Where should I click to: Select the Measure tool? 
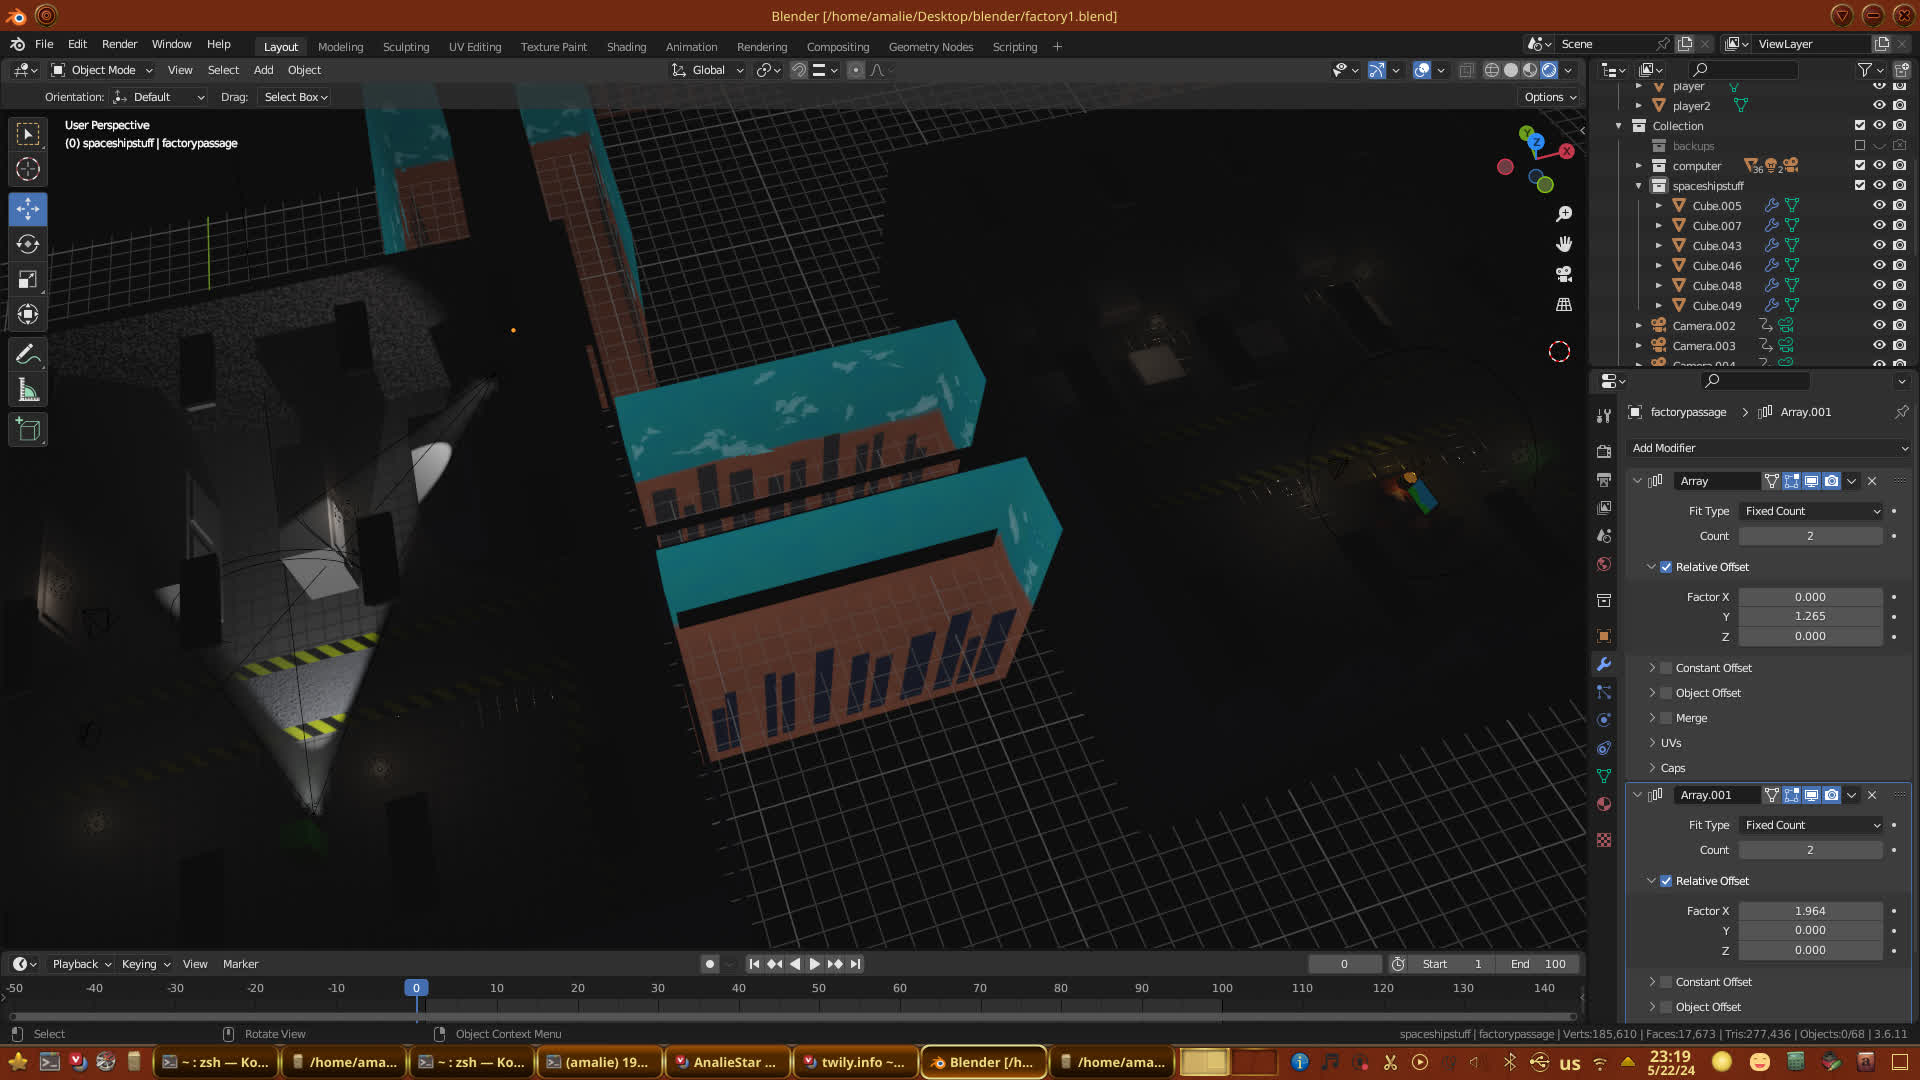click(28, 391)
